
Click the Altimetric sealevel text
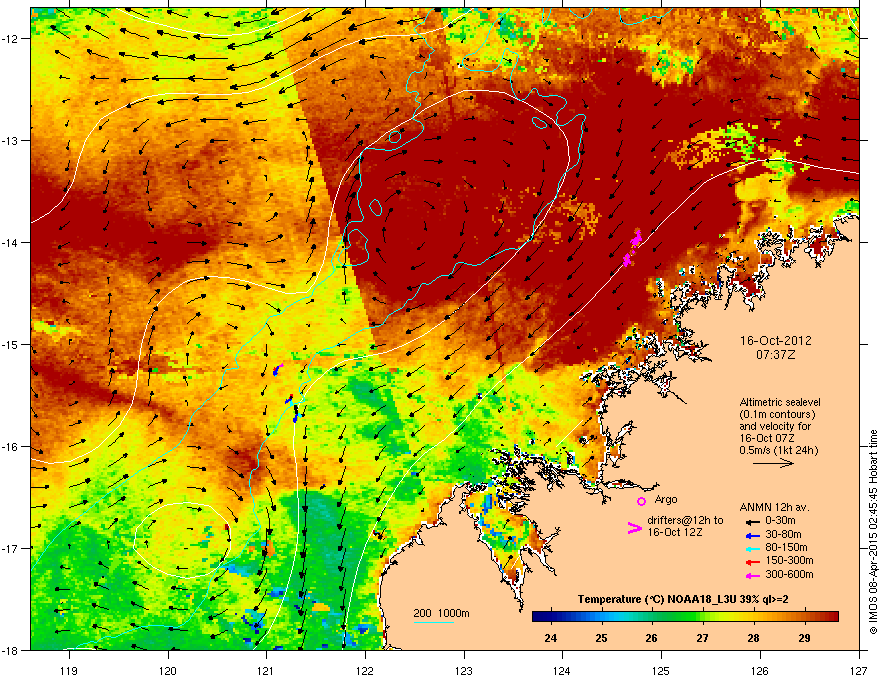click(780, 402)
